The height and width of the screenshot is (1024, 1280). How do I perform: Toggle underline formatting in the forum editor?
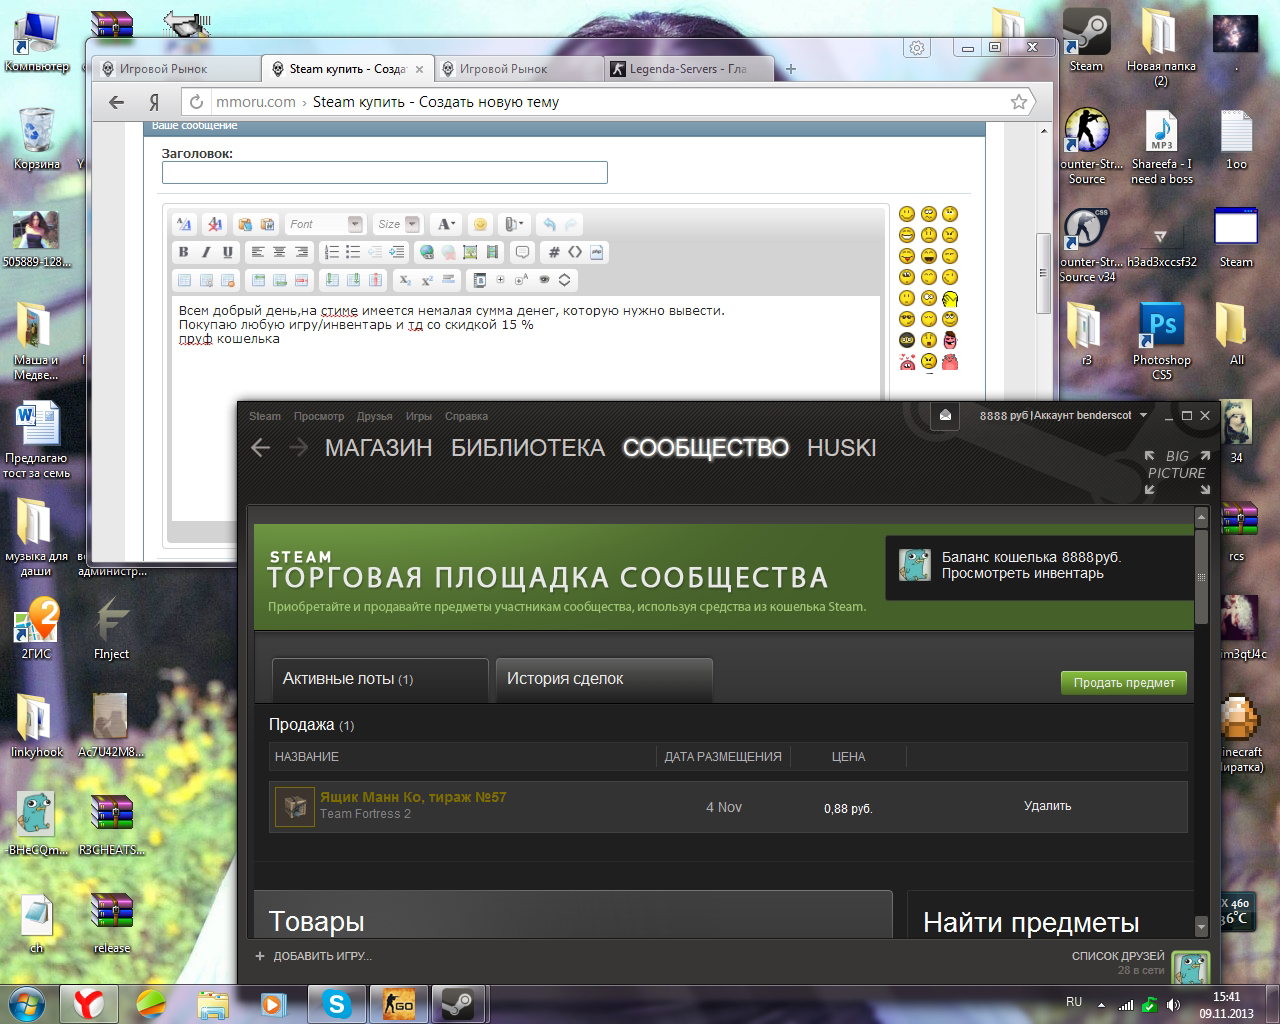pyautogui.click(x=228, y=252)
